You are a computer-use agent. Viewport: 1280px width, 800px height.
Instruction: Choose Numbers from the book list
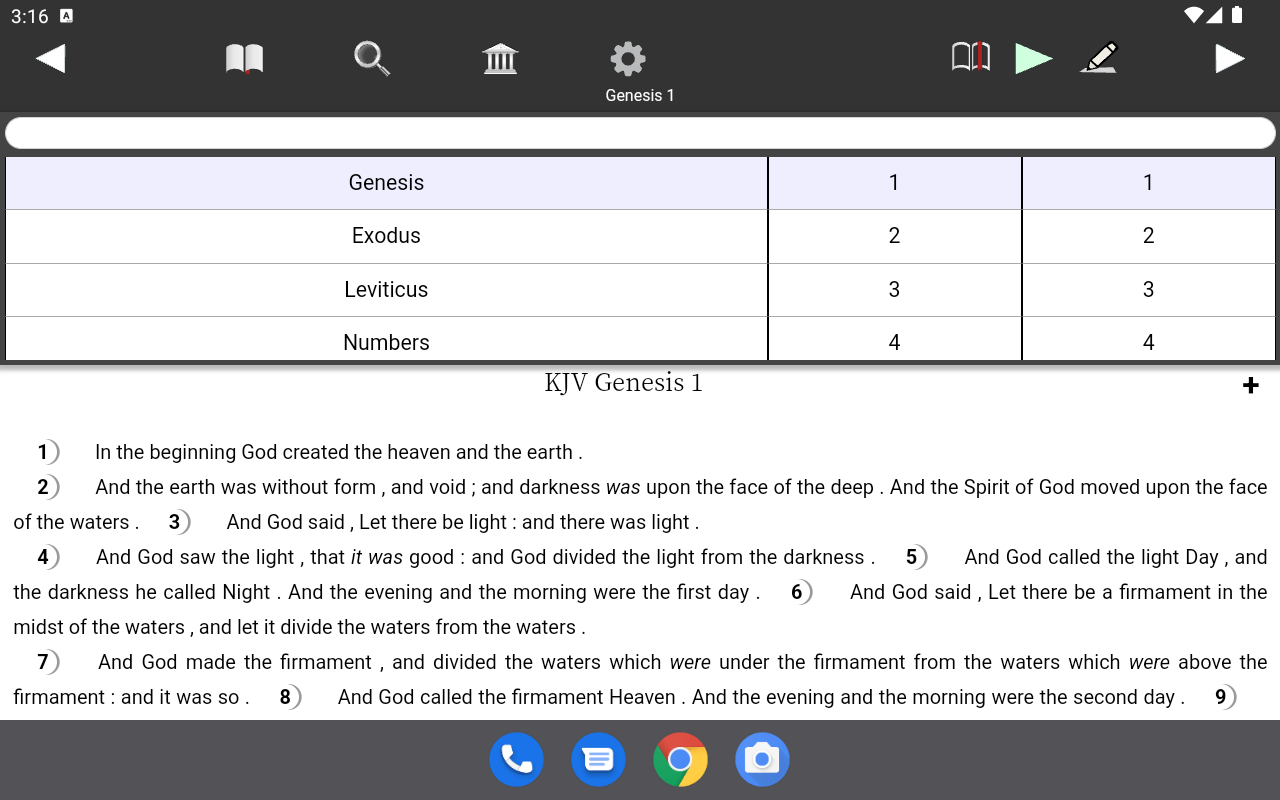tap(386, 342)
